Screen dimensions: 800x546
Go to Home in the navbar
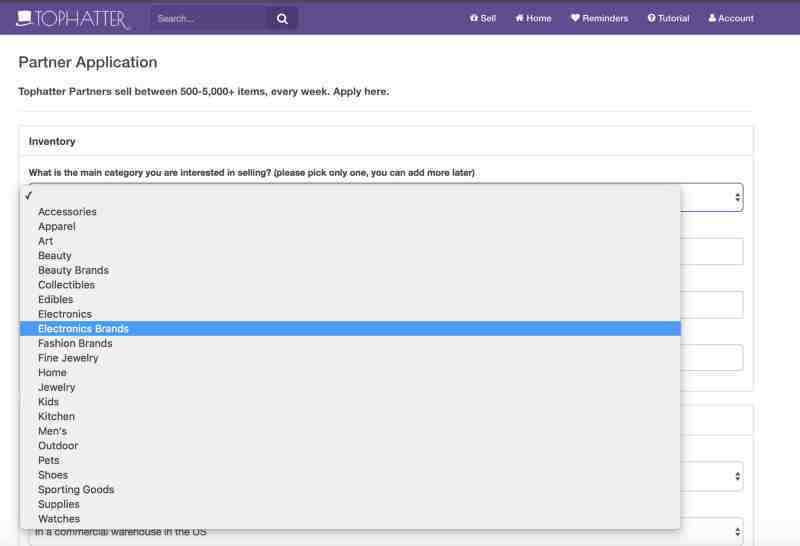(533, 18)
